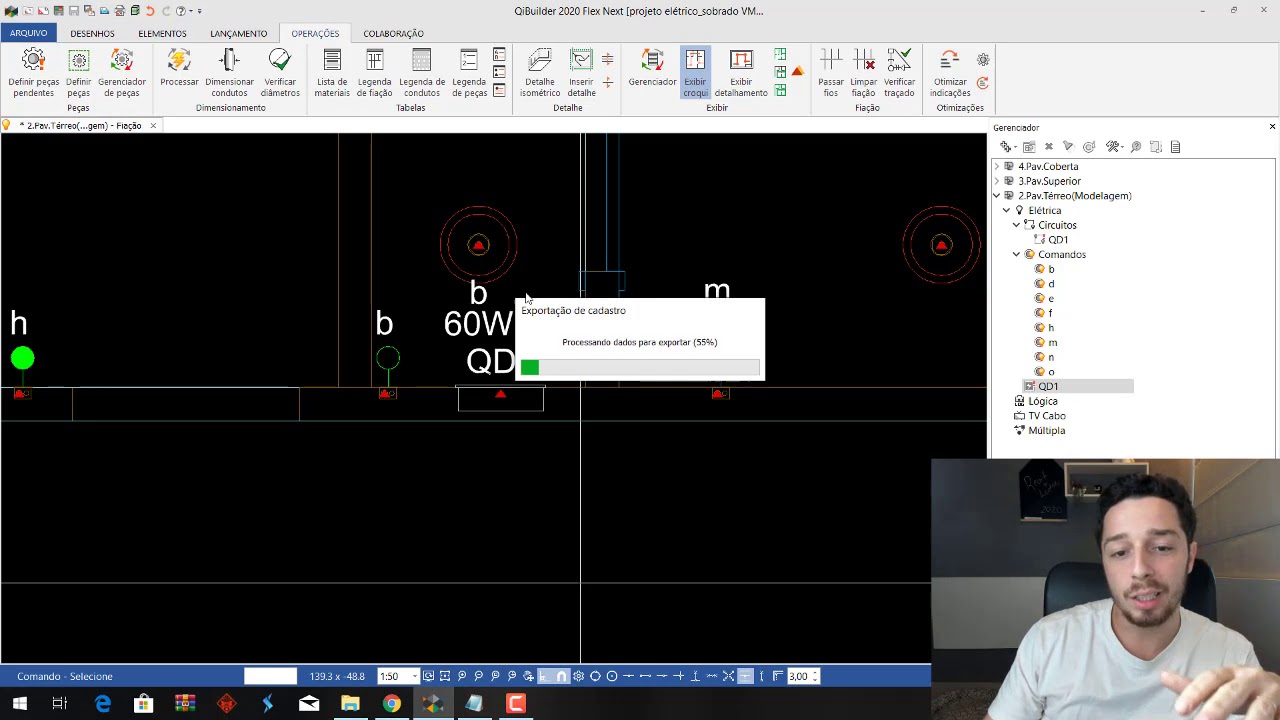Collapse the Elétrica tree node

click(1007, 210)
